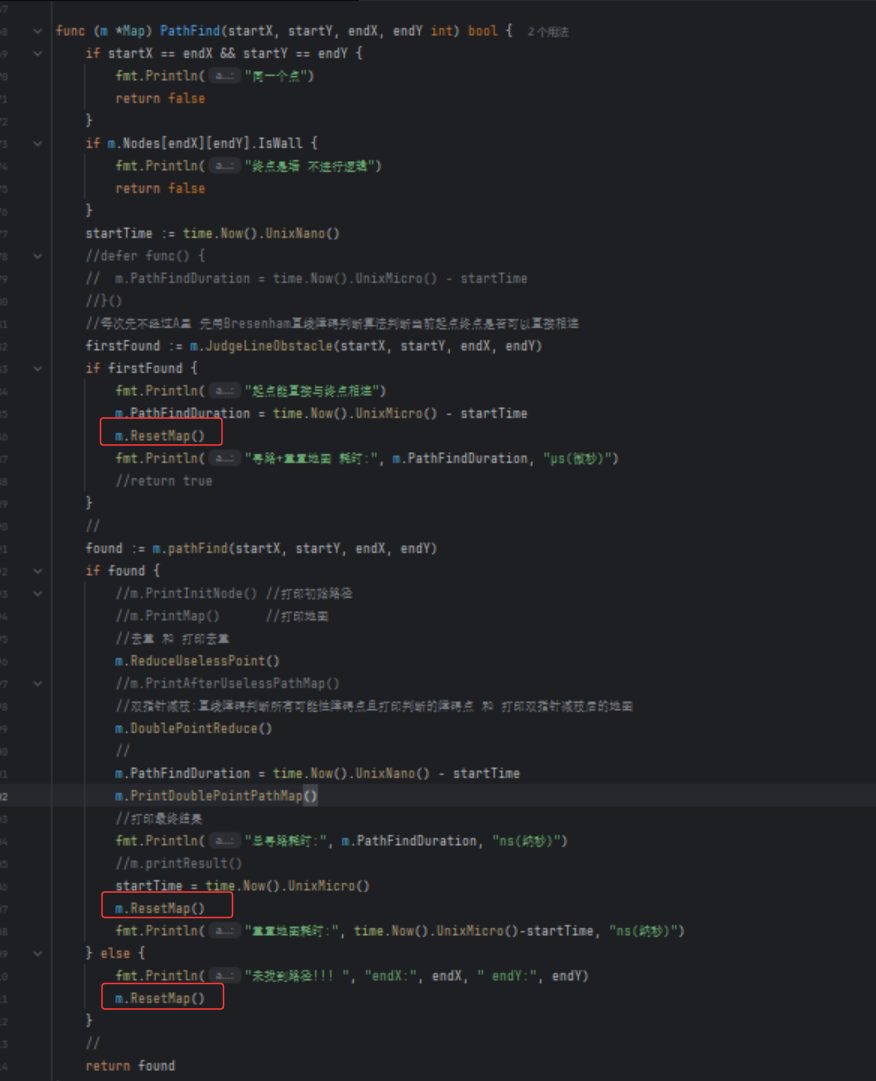Click 'm.PathFindDuration = time.Now().UnixNano() - startTime'
The width and height of the screenshot is (876, 1081).
pos(317,774)
